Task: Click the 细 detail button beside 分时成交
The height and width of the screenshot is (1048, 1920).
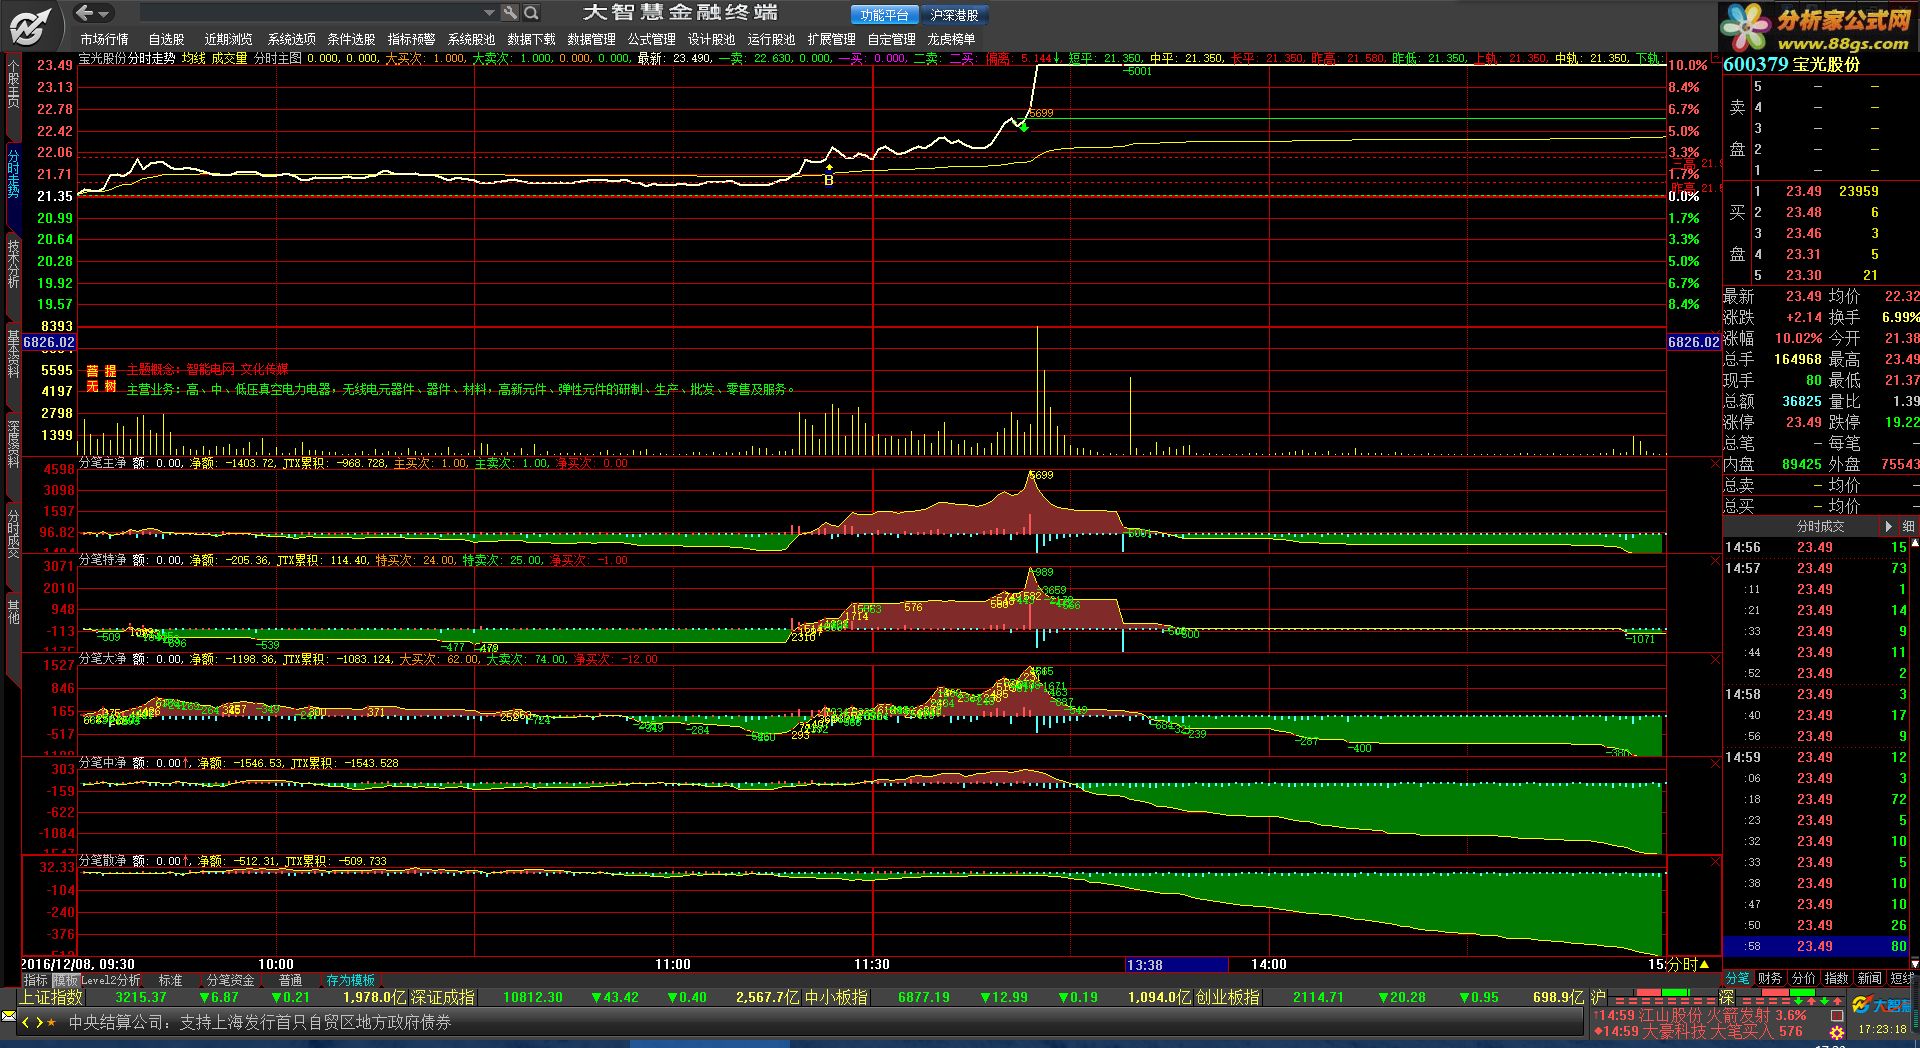Action: 1908,526
